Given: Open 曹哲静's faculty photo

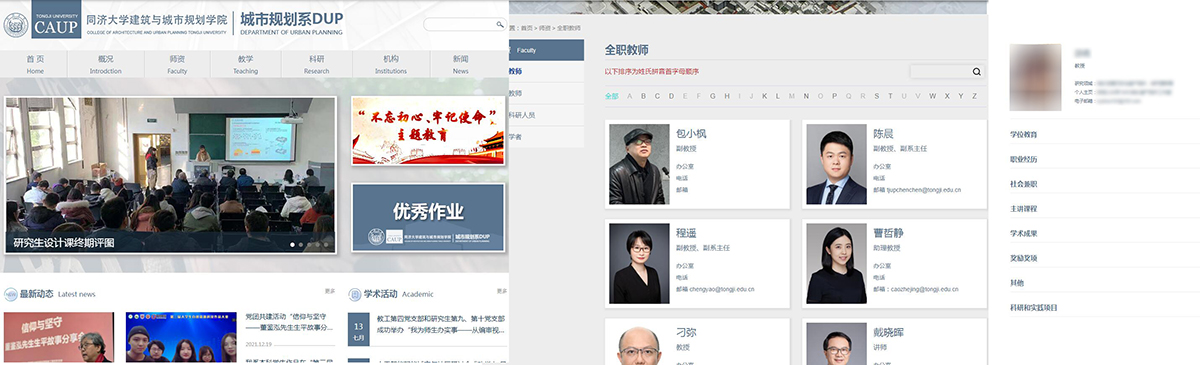Looking at the screenshot, I should [x=836, y=263].
